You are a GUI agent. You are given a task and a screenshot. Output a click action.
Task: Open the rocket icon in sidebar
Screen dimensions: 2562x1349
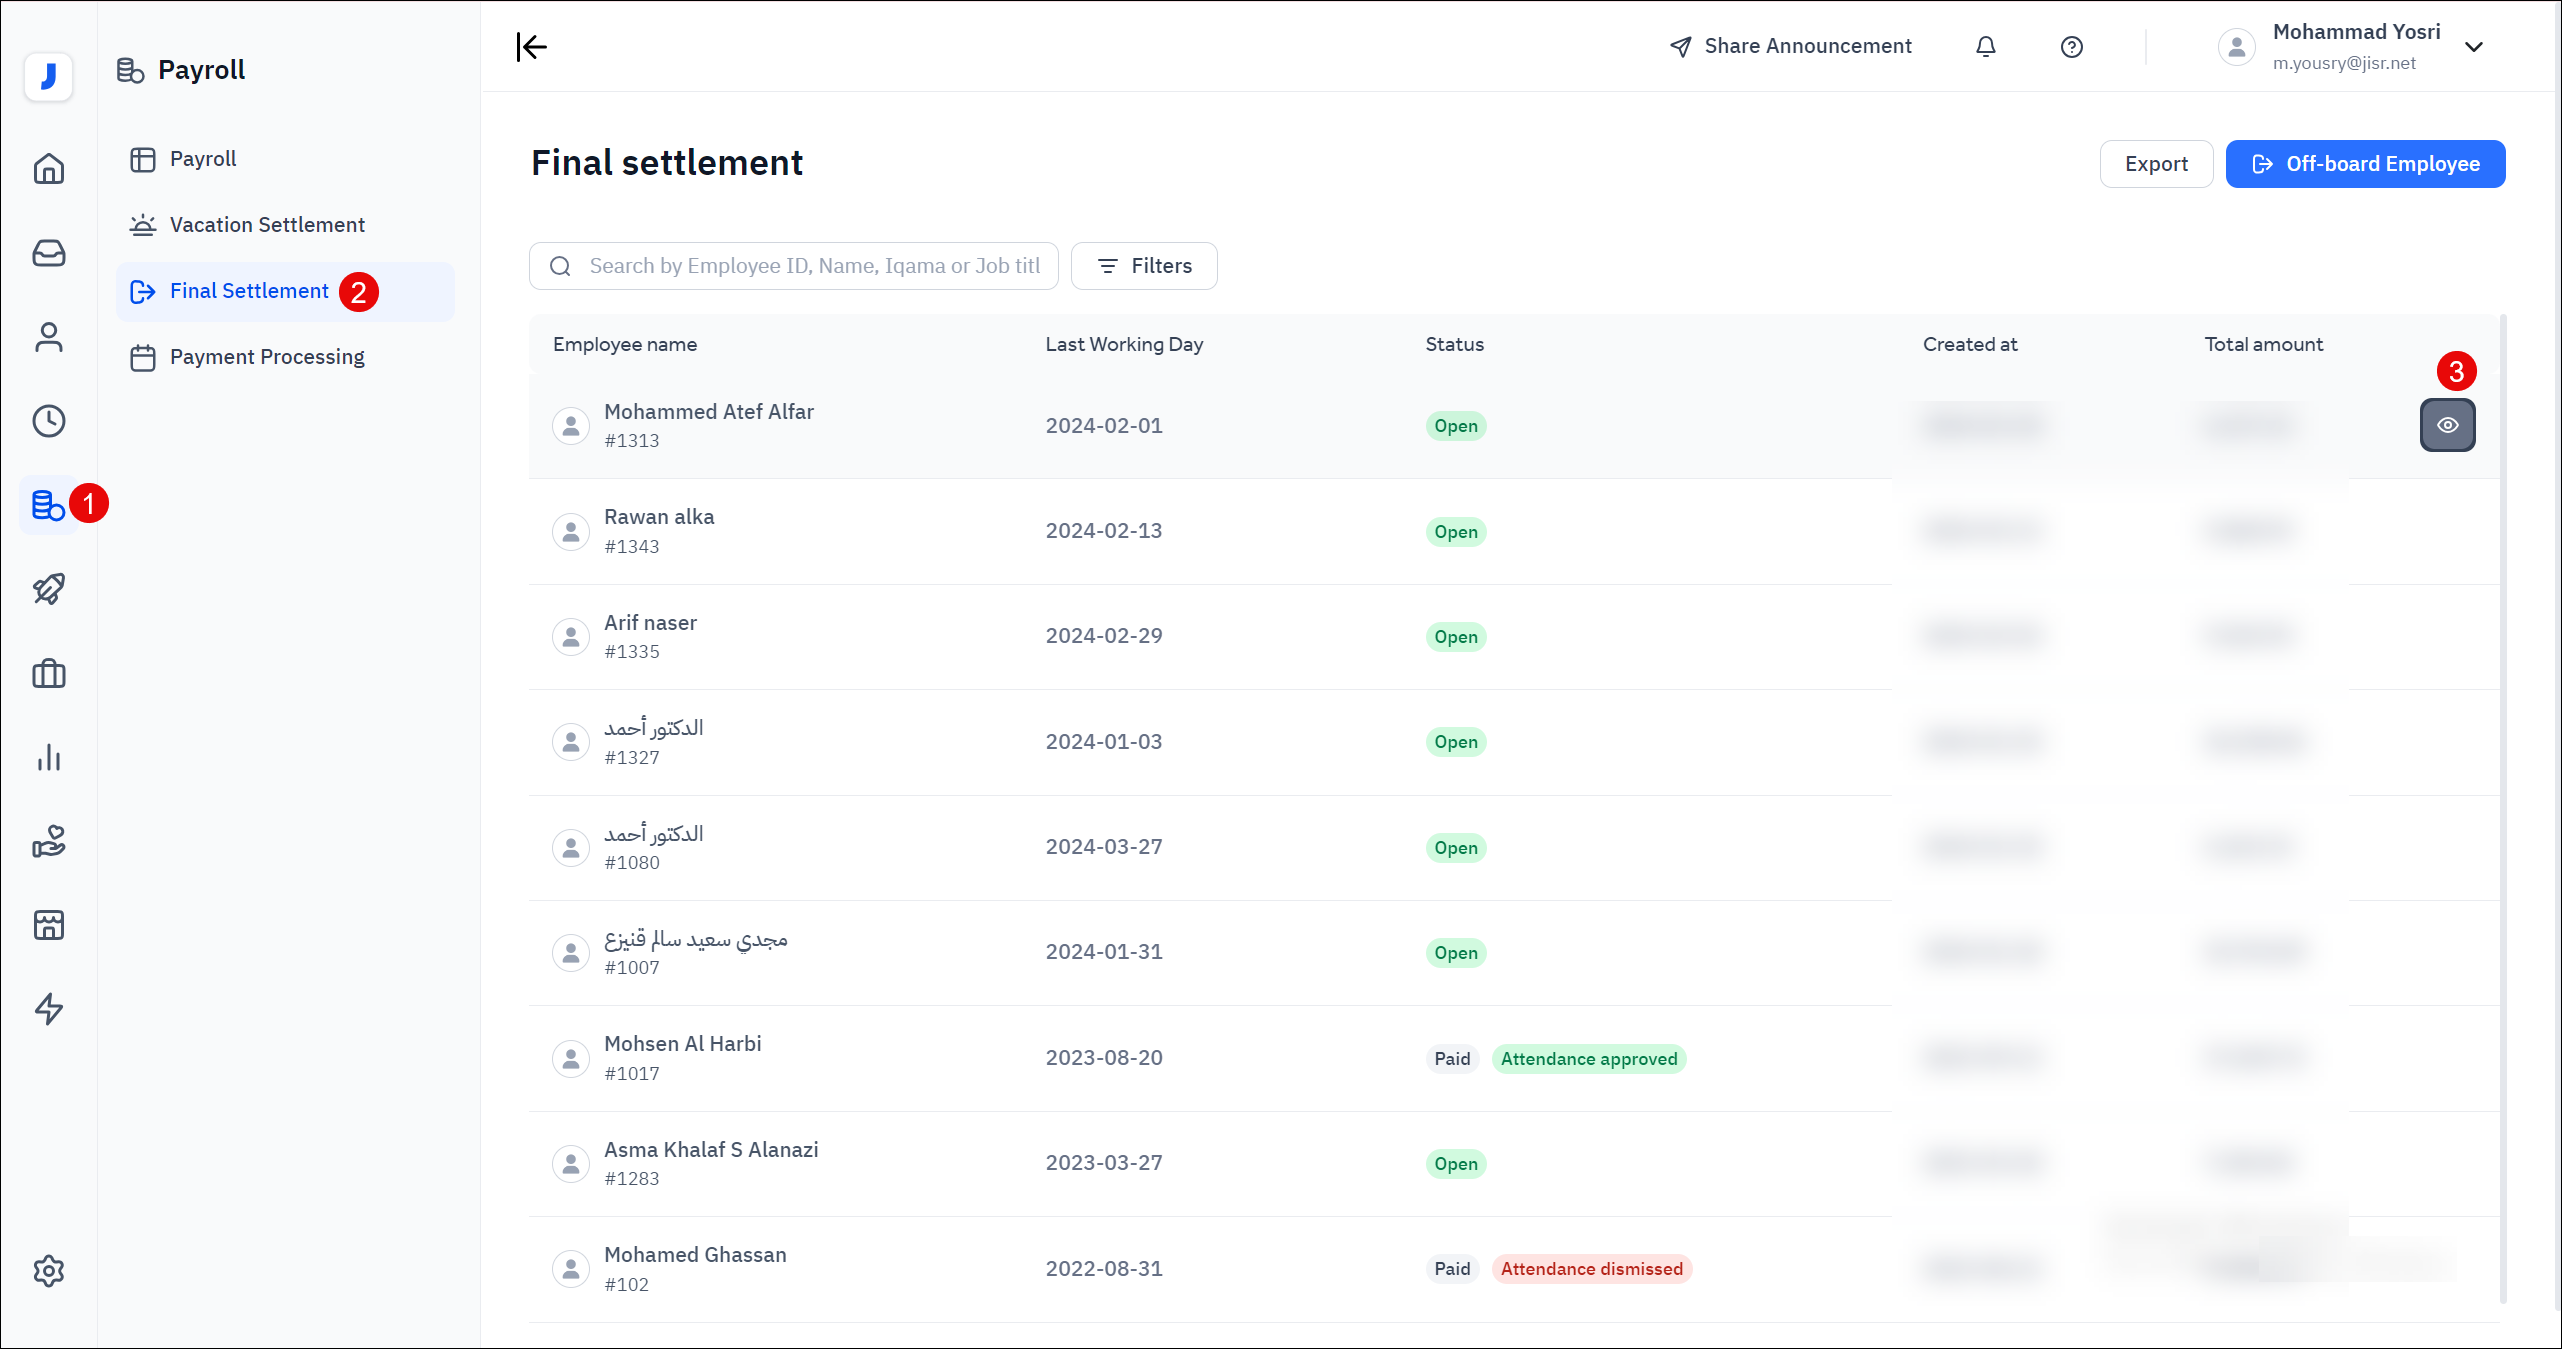pos(48,589)
